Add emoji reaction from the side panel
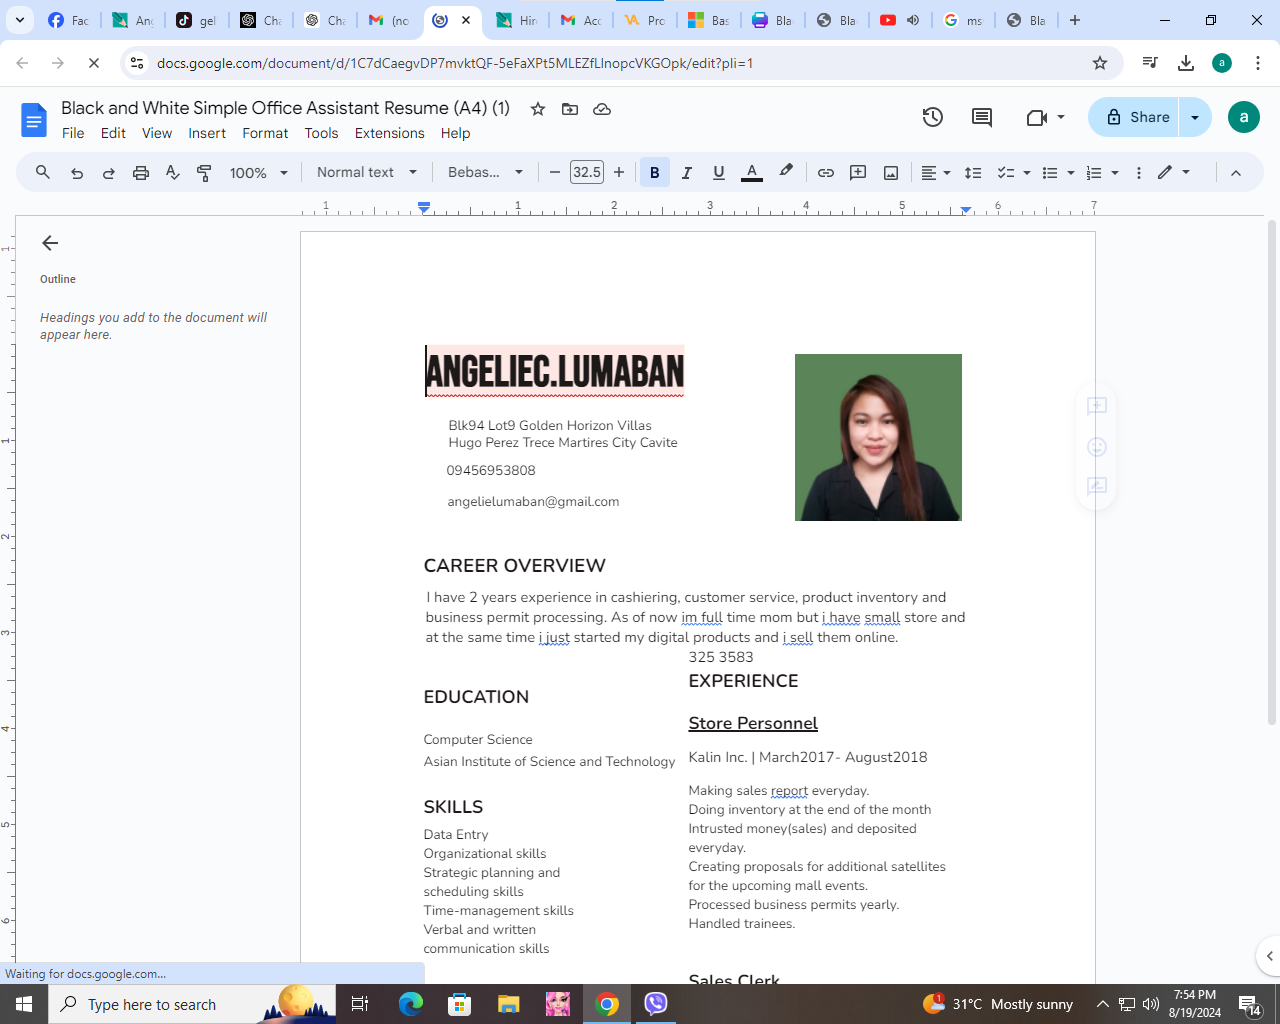Viewport: 1280px width, 1024px height. pyautogui.click(x=1097, y=447)
